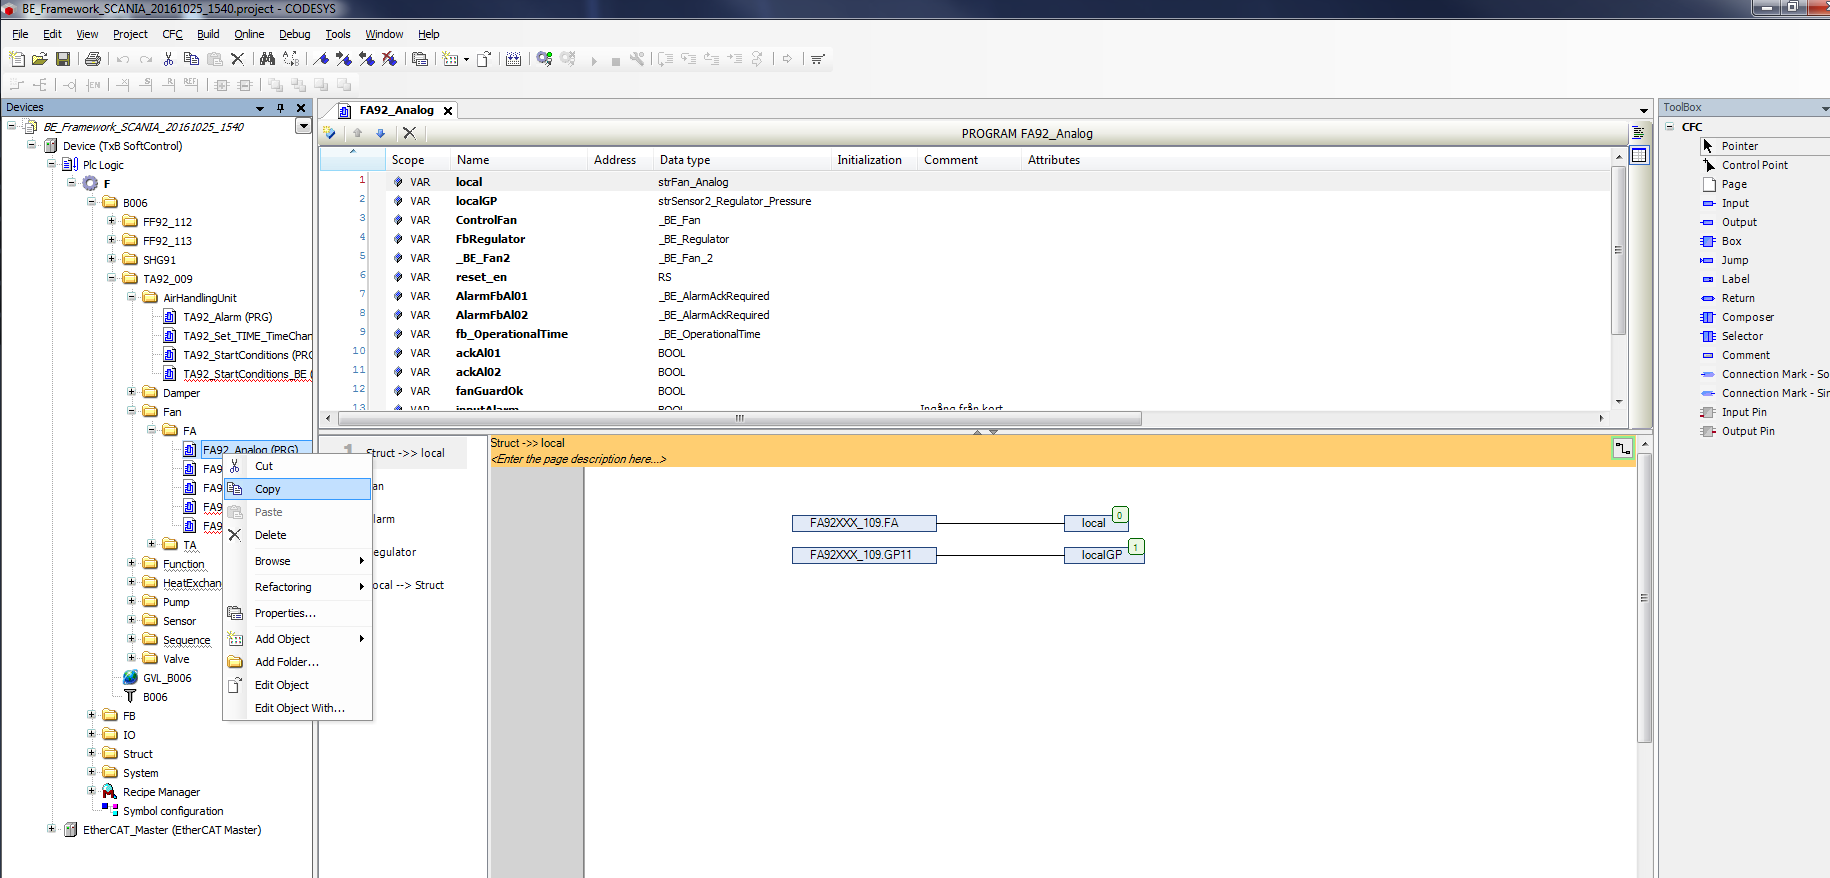Select the Box element in ToolBox
Screen dimensions: 1830x878
(1731, 241)
